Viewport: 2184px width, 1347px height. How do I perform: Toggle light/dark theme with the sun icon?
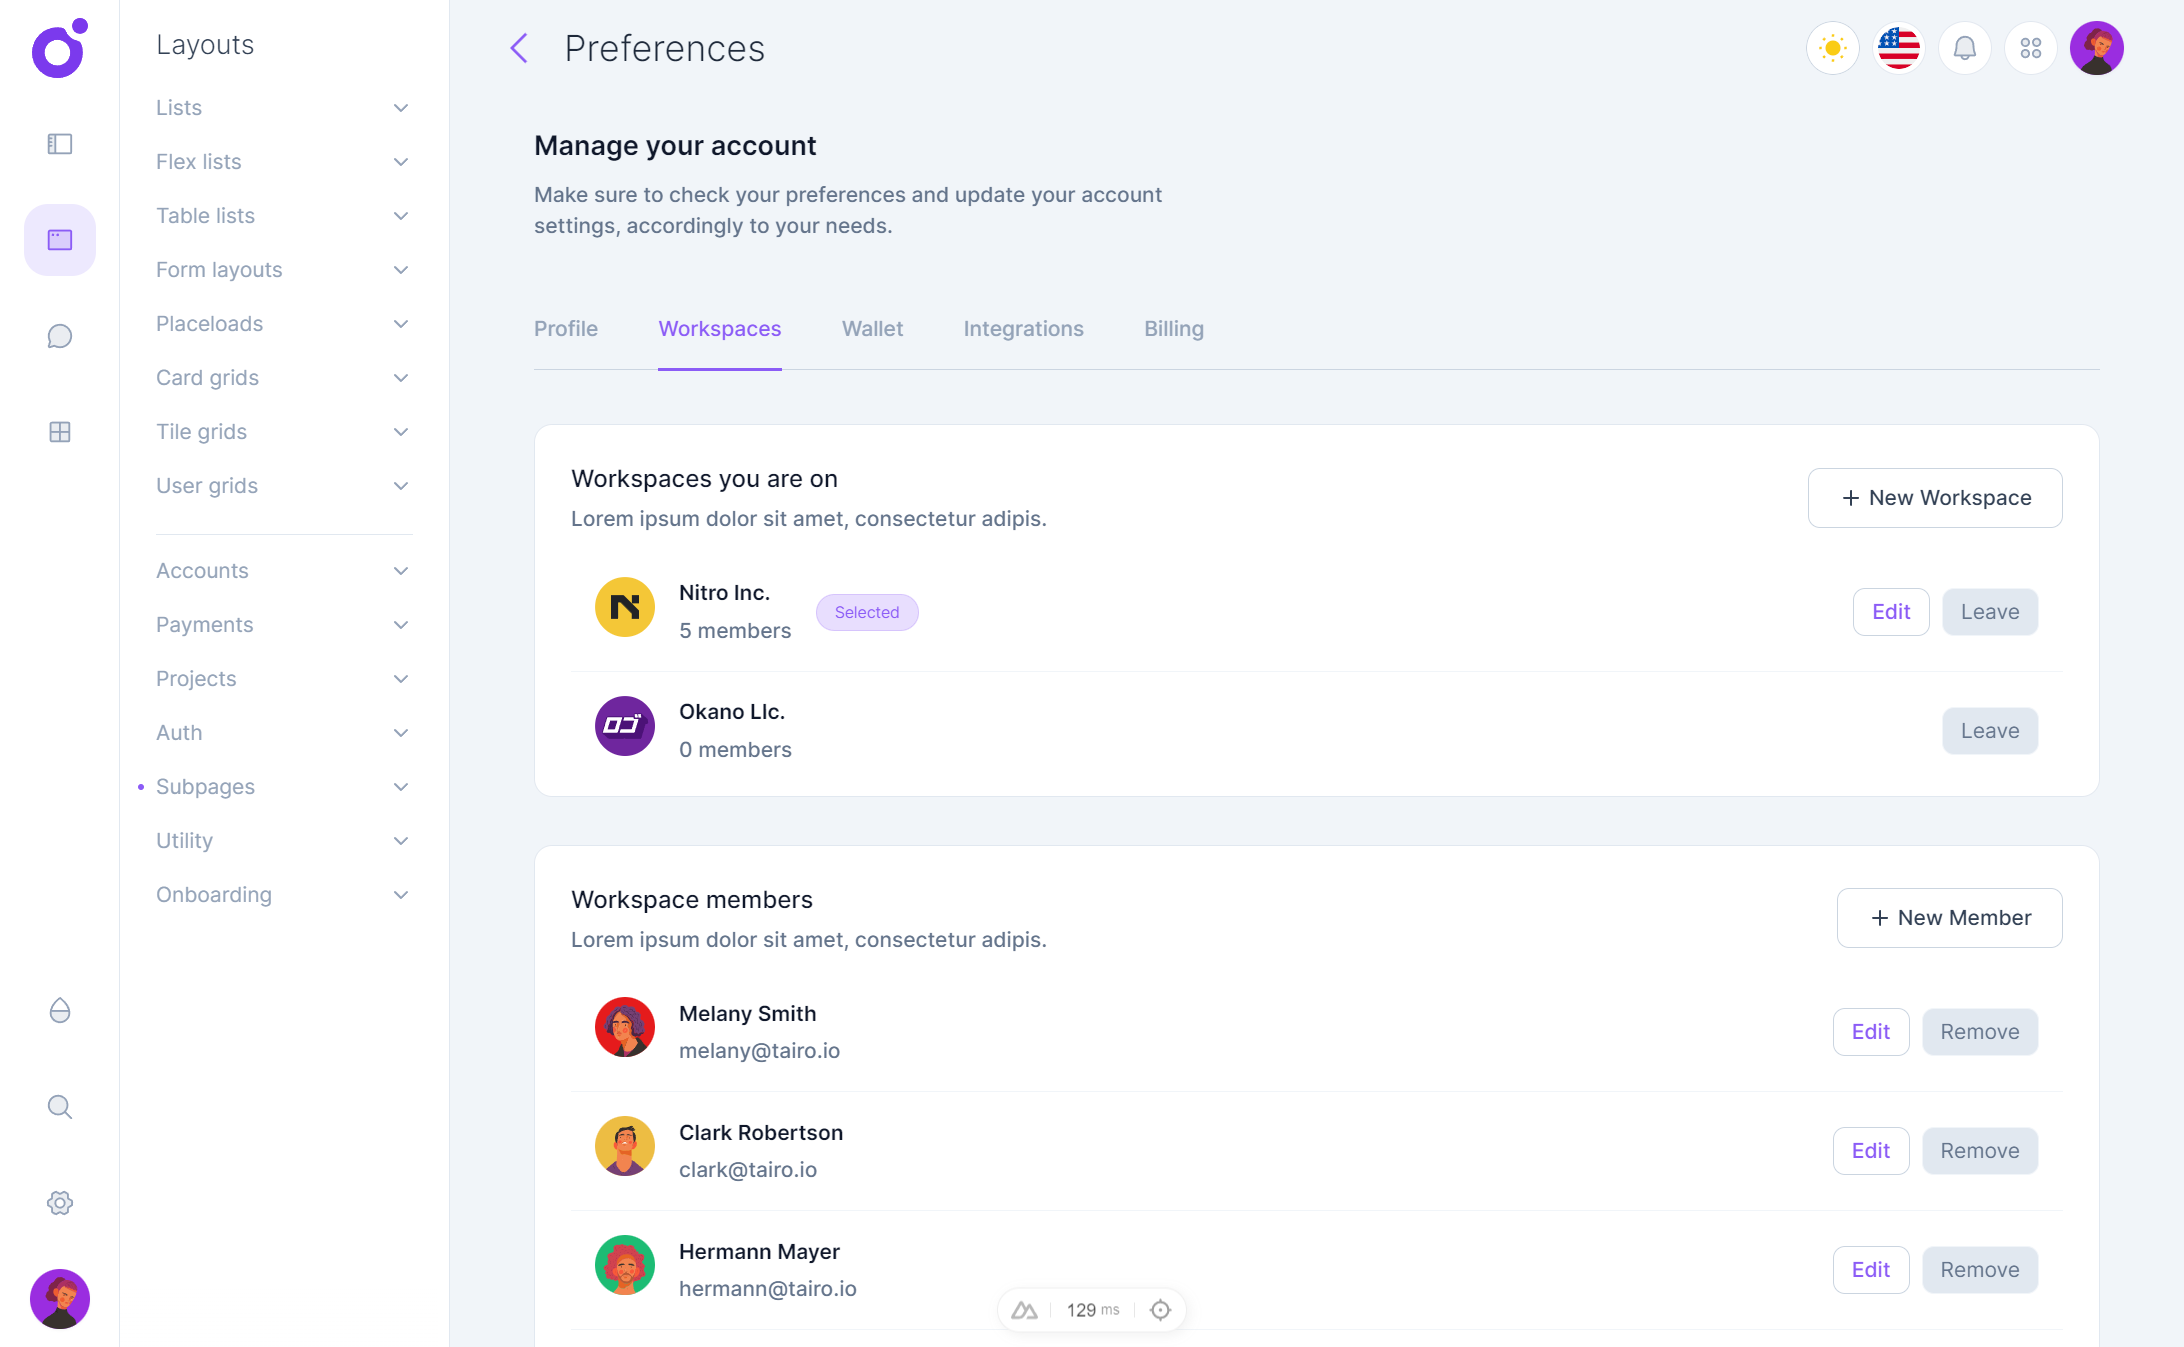tap(1832, 47)
